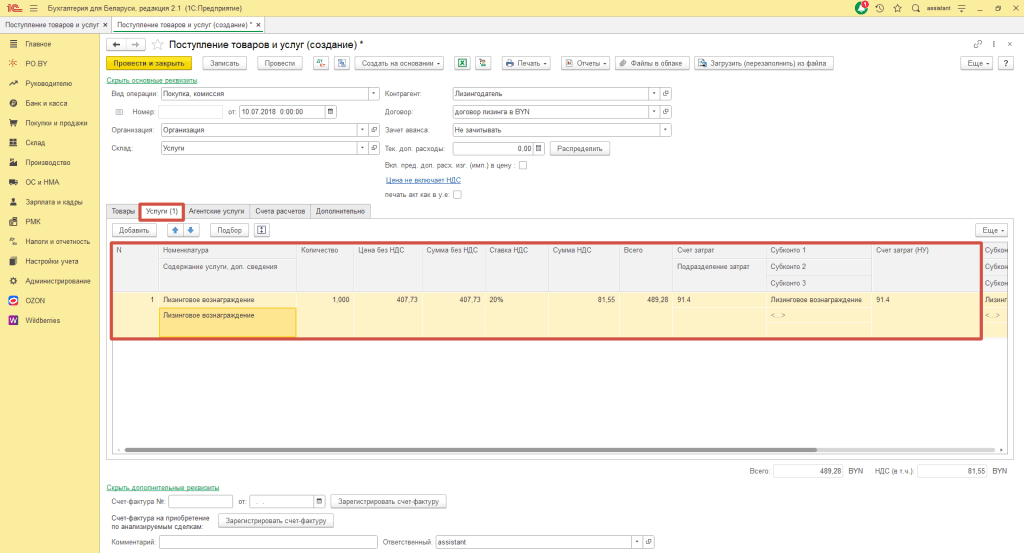Open Wildberries section in sidebar
Screen dimensions: 1024x553
point(42,321)
